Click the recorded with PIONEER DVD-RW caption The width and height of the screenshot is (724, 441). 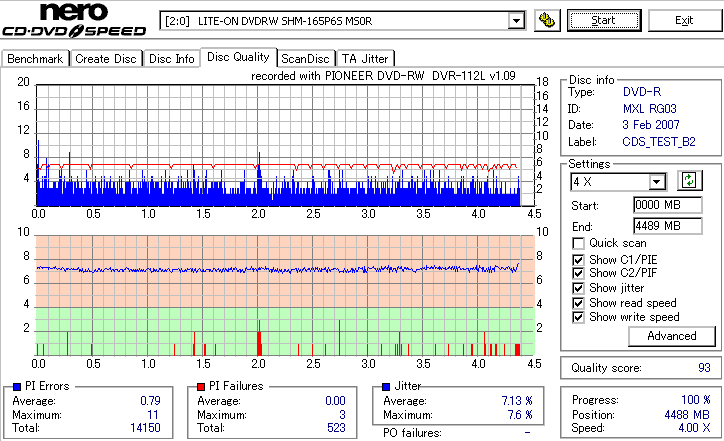tap(383, 76)
